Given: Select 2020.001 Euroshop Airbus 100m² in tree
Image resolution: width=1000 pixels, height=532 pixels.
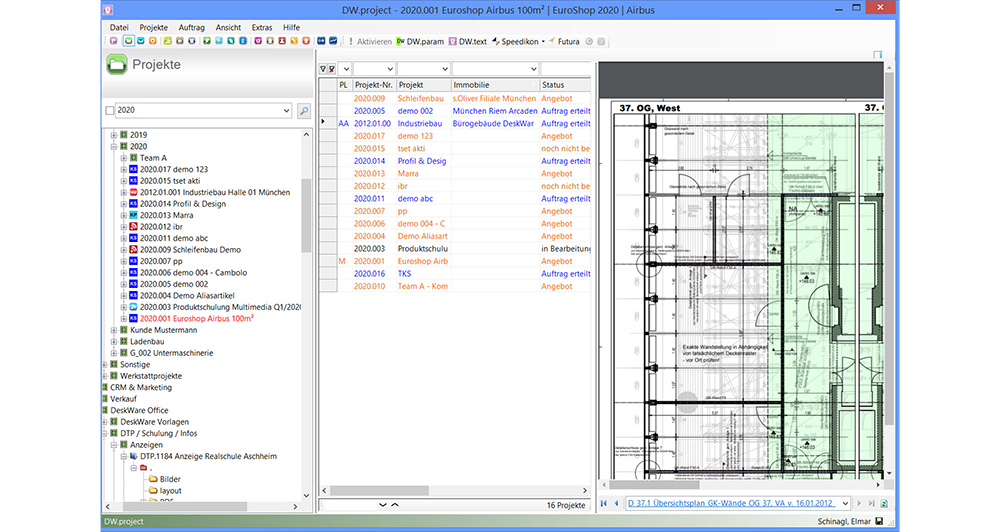Looking at the screenshot, I should click(196, 318).
